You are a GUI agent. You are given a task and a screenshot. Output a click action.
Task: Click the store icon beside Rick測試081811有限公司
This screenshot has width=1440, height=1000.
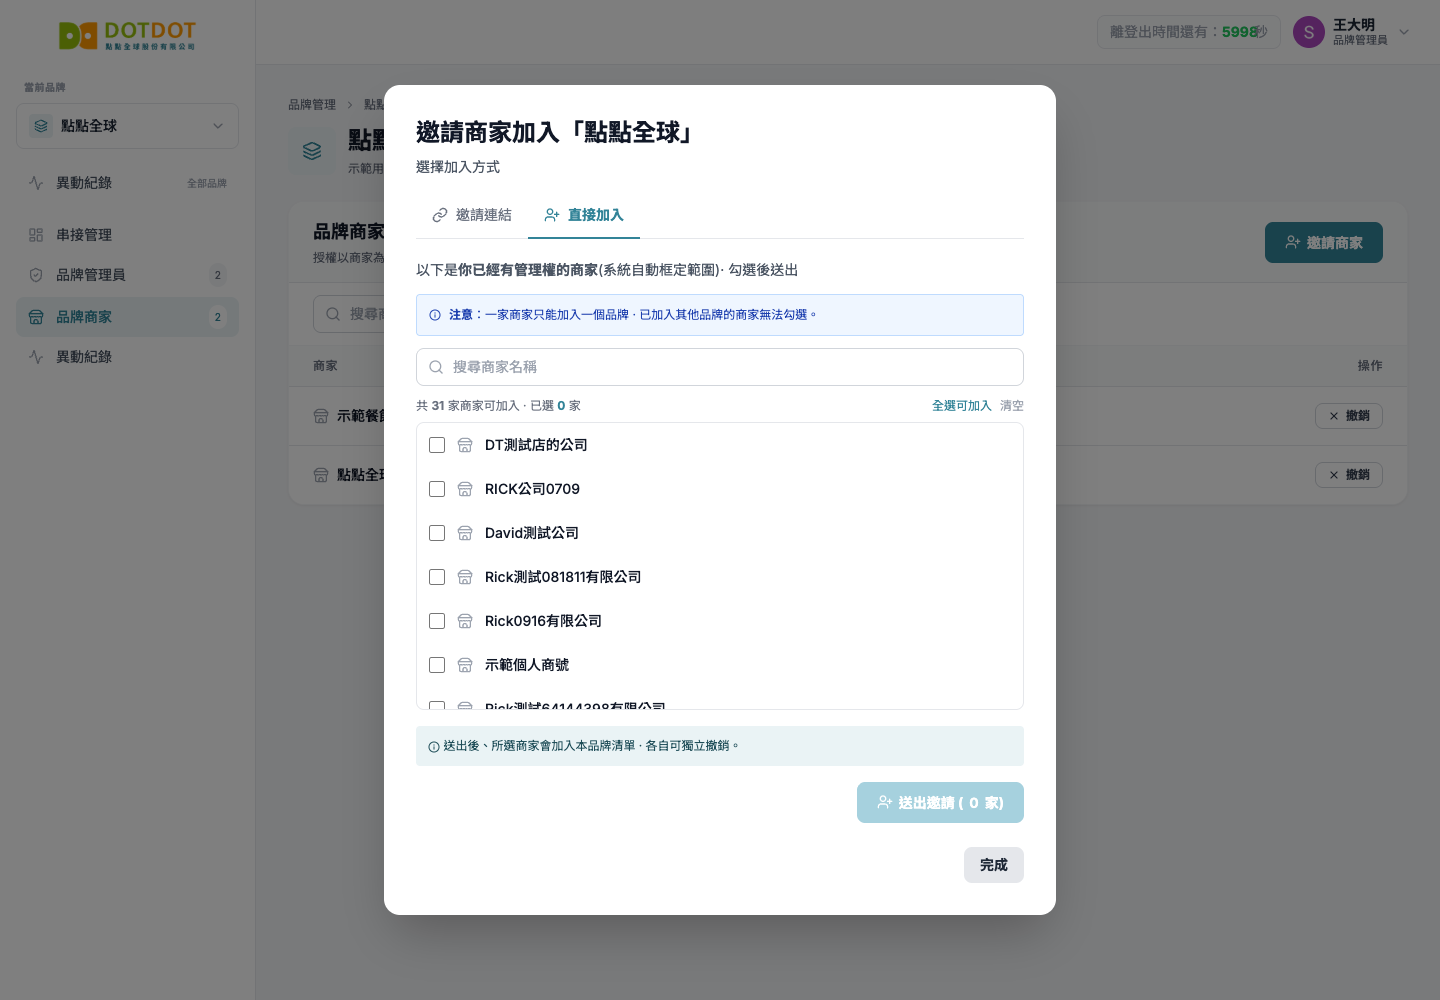tap(465, 577)
